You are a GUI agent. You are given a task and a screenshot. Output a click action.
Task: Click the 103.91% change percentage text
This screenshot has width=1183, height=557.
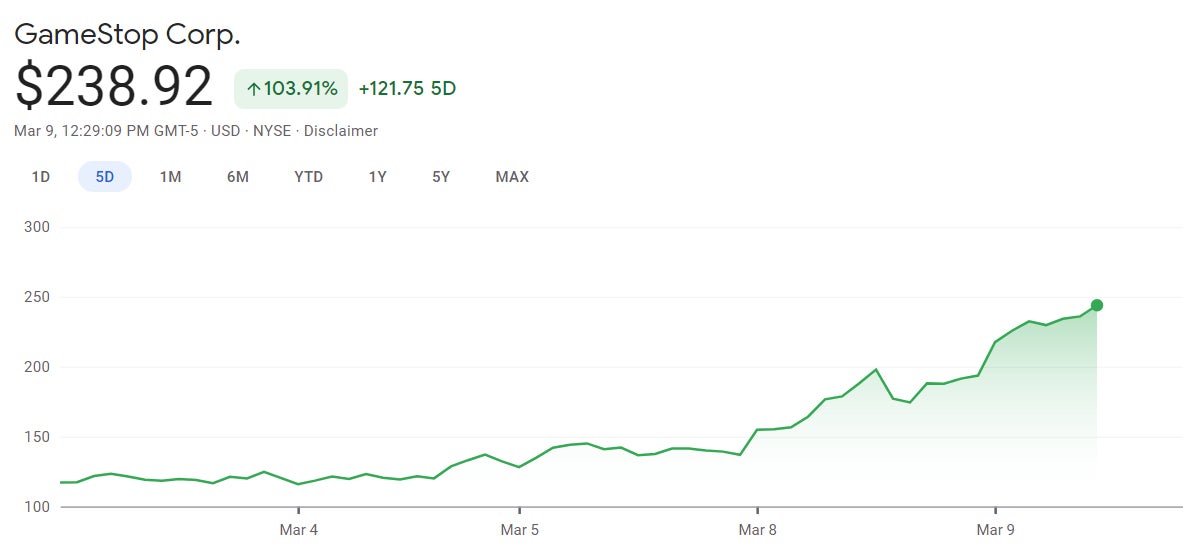(x=300, y=89)
